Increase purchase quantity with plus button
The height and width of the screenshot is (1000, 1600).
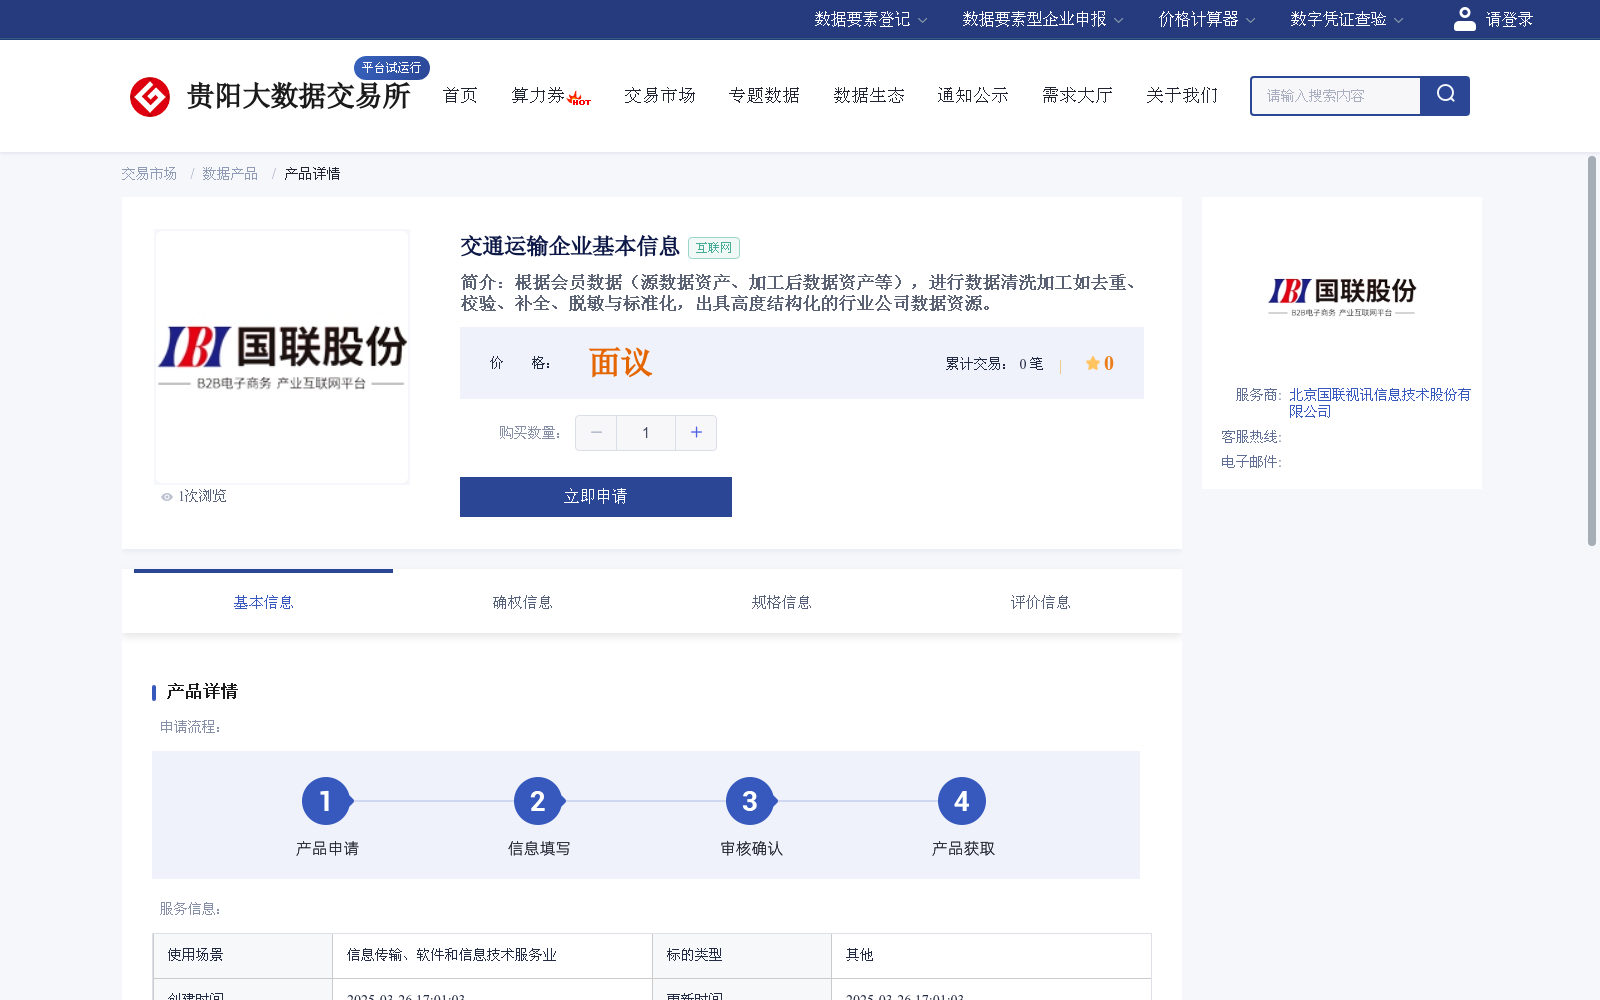coord(696,432)
